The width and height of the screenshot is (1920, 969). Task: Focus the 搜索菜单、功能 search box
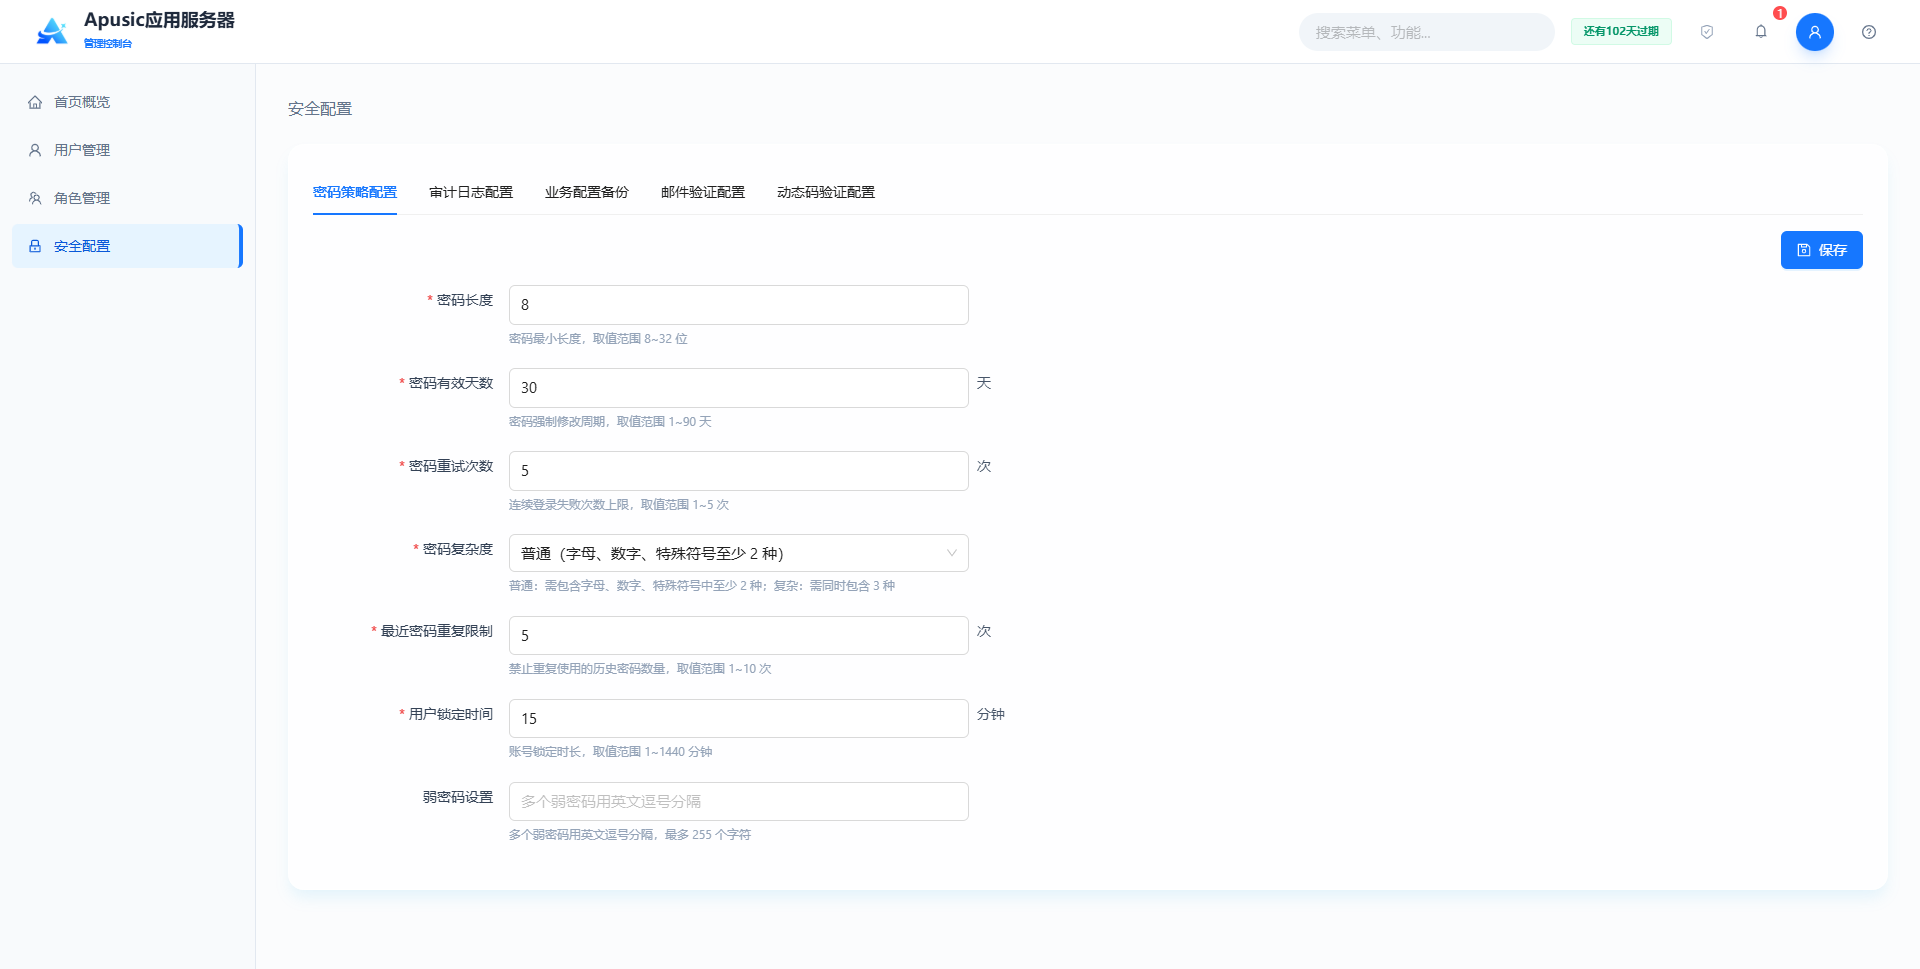pos(1427,32)
